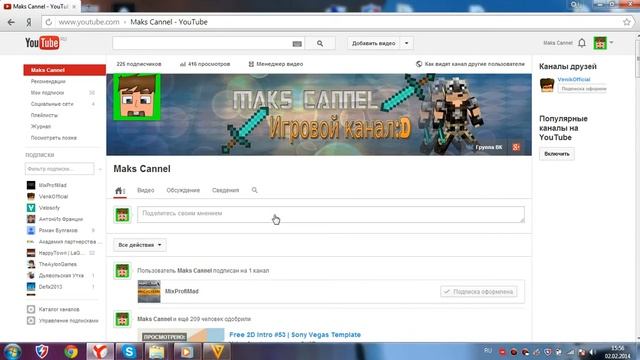Click the search magnifier button
The width and height of the screenshot is (640, 360).
pyautogui.click(x=320, y=43)
